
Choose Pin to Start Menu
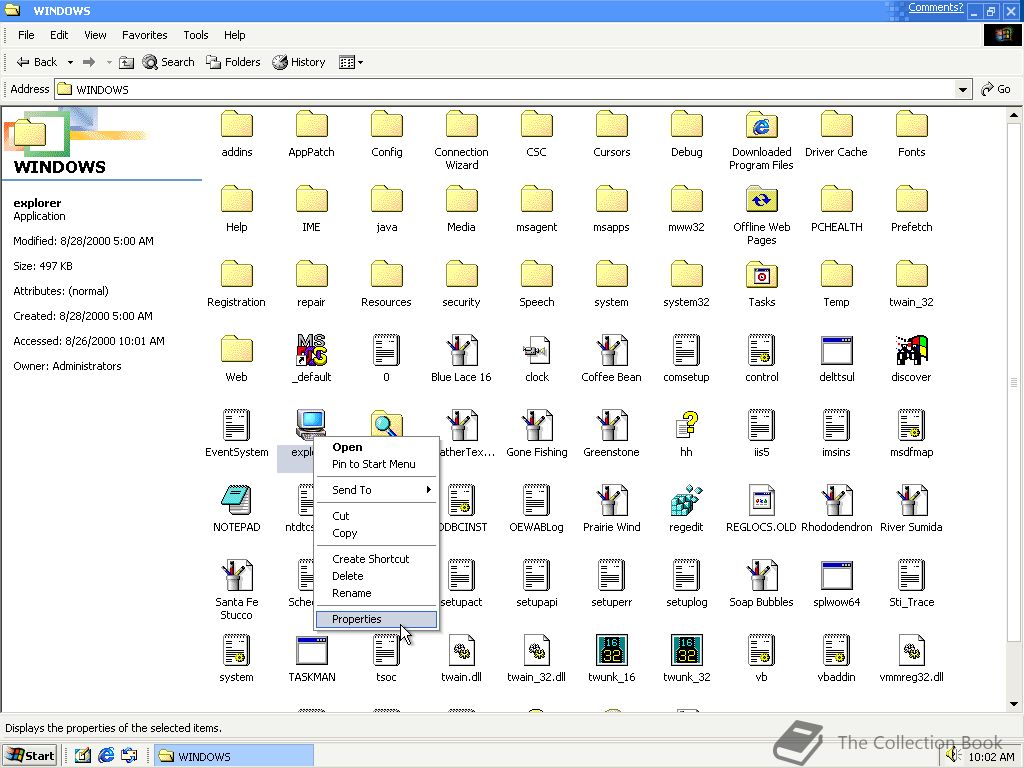(x=376, y=464)
